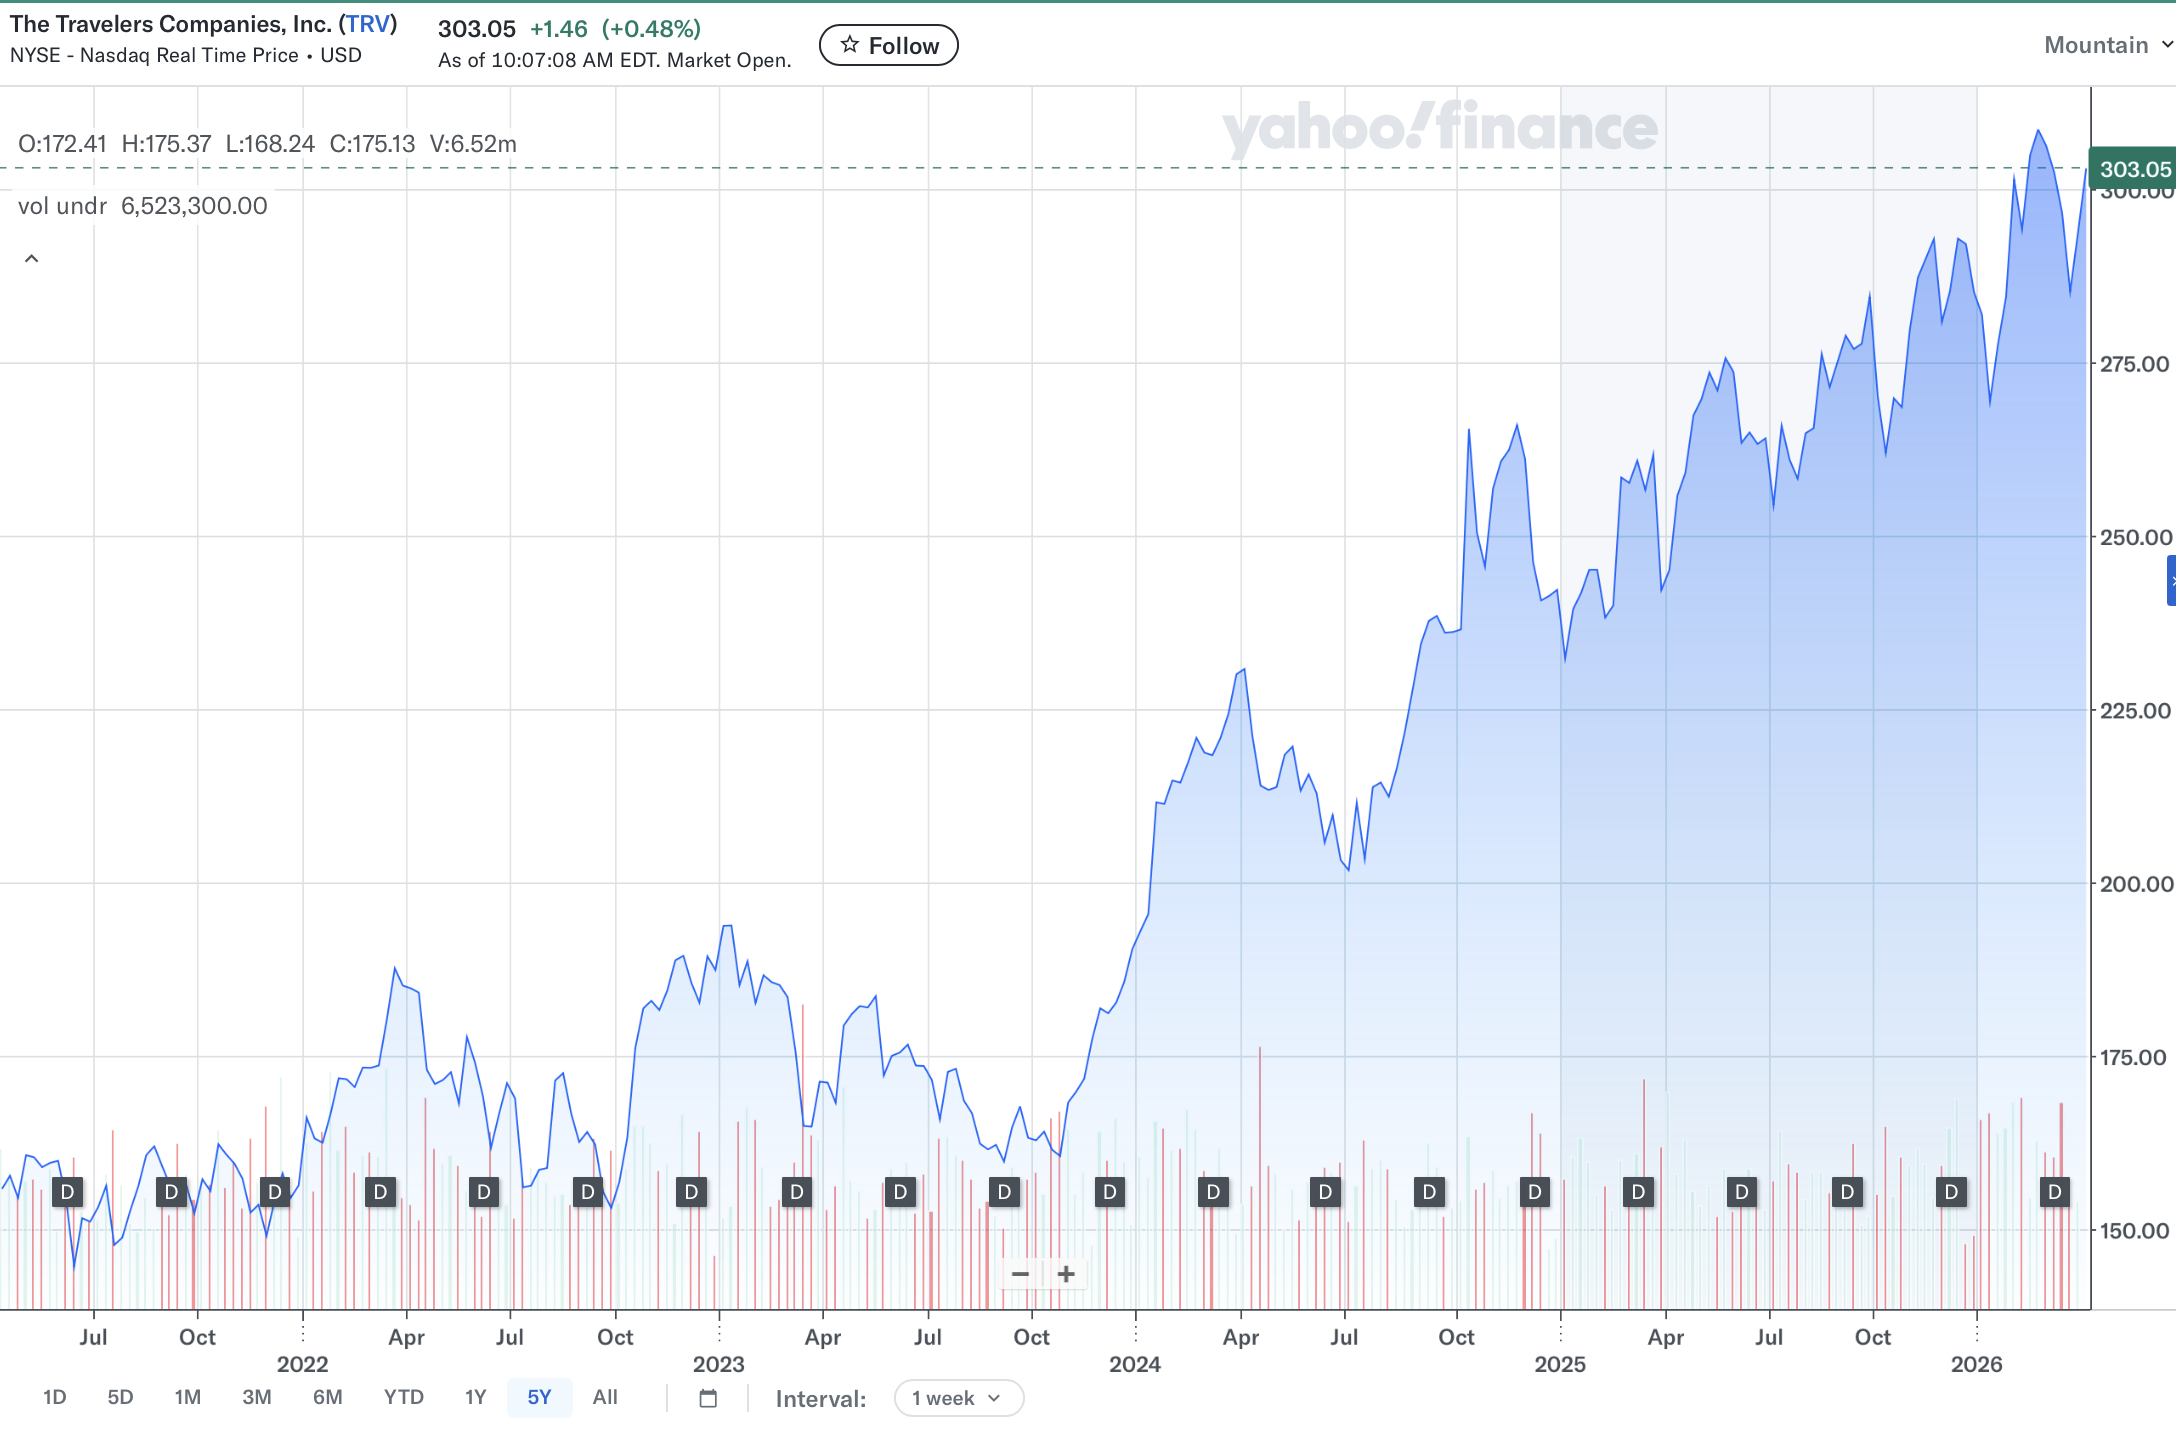Click the chart zoom out minus icon
Screen dimensions: 2176x1430
(1020, 1274)
